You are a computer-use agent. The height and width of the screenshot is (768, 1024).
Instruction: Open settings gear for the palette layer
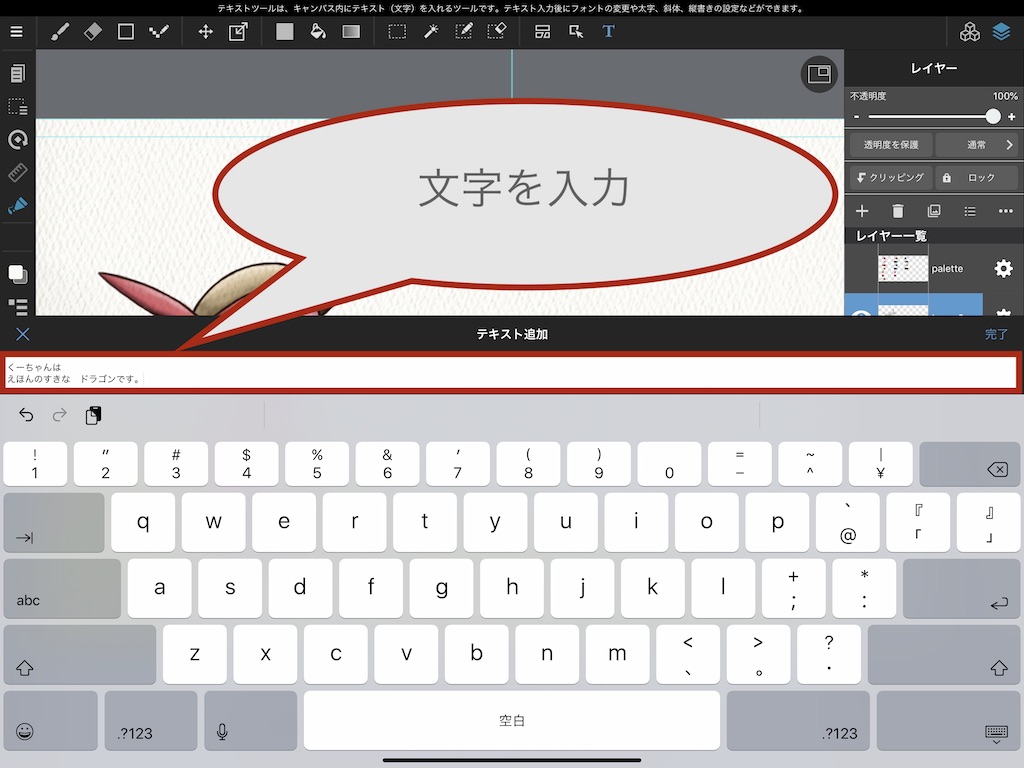[x=1003, y=269]
